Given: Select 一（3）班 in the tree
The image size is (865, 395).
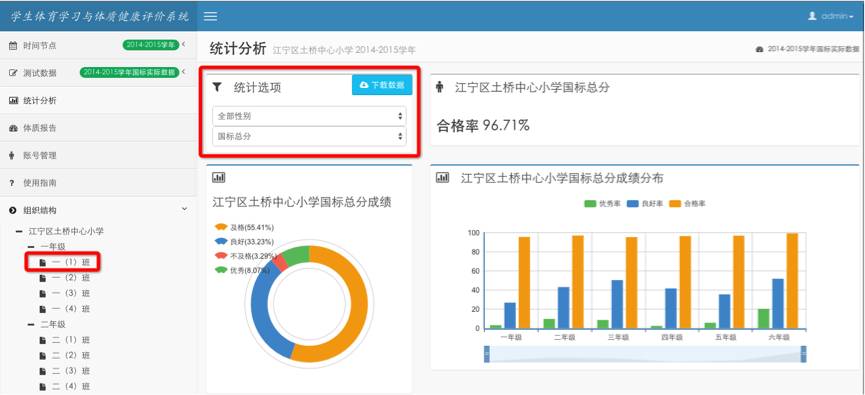Looking at the screenshot, I should pyautogui.click(x=71, y=293).
